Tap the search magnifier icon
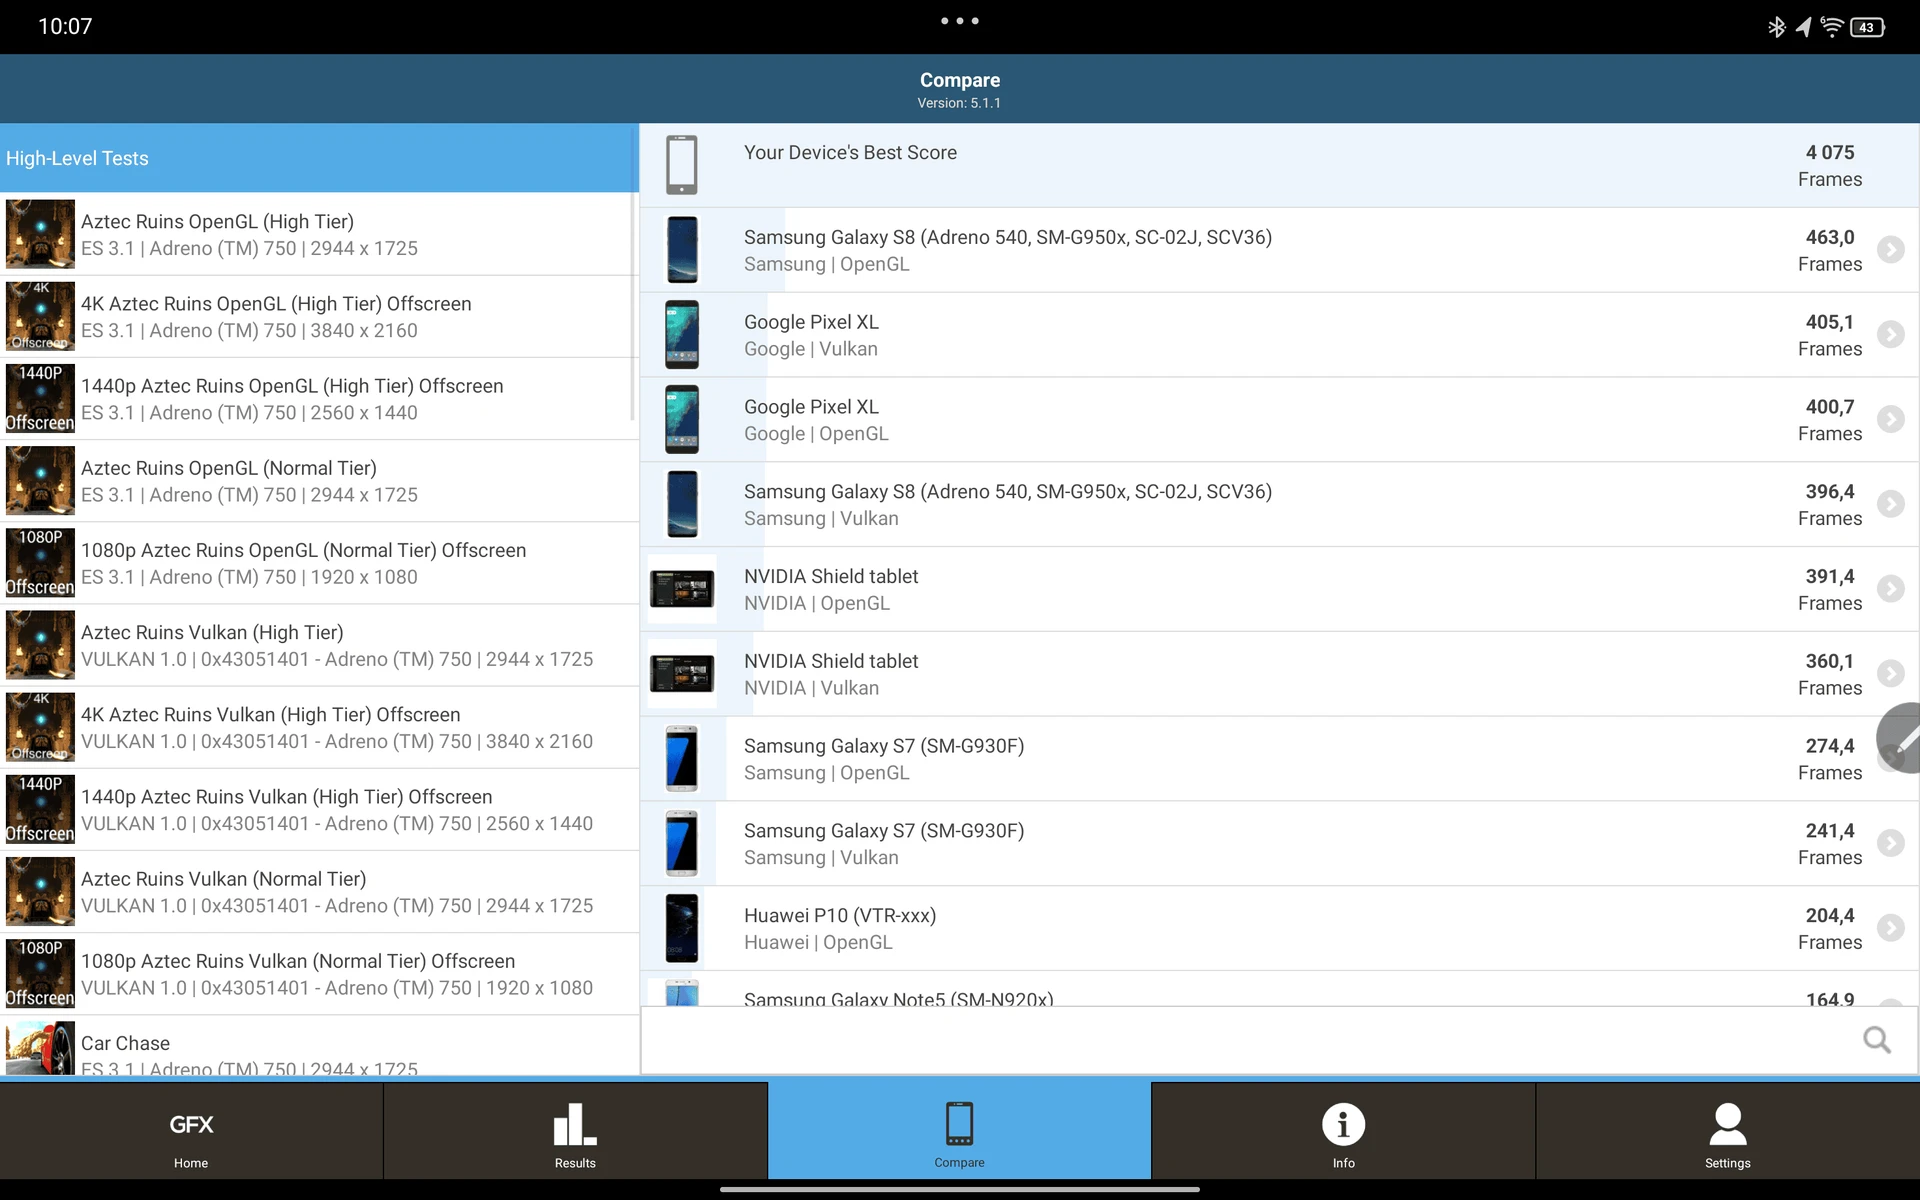 pyautogui.click(x=1877, y=1040)
